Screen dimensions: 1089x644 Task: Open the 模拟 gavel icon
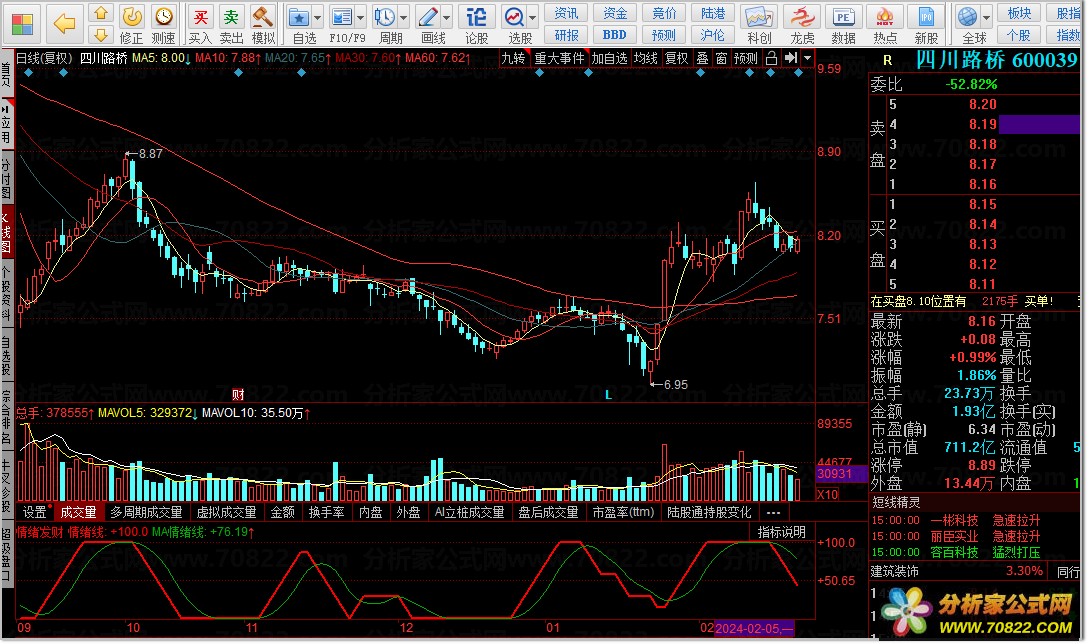pyautogui.click(x=263, y=24)
